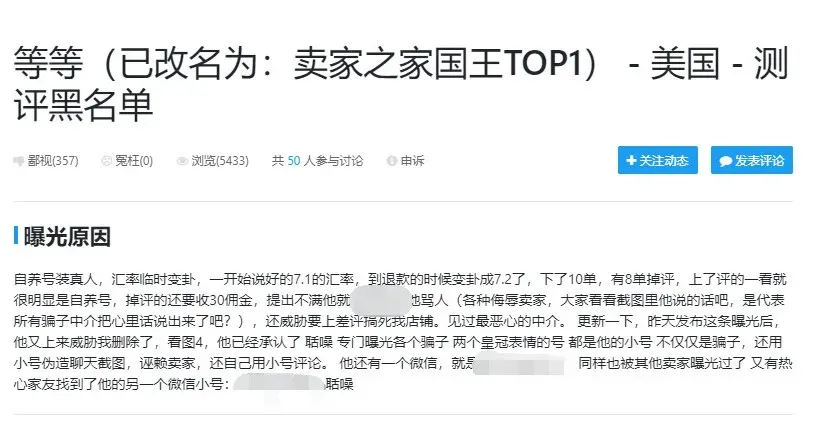The width and height of the screenshot is (831, 432).
Task: Click blurred WeChat ID after 就是
Action: point(519,363)
